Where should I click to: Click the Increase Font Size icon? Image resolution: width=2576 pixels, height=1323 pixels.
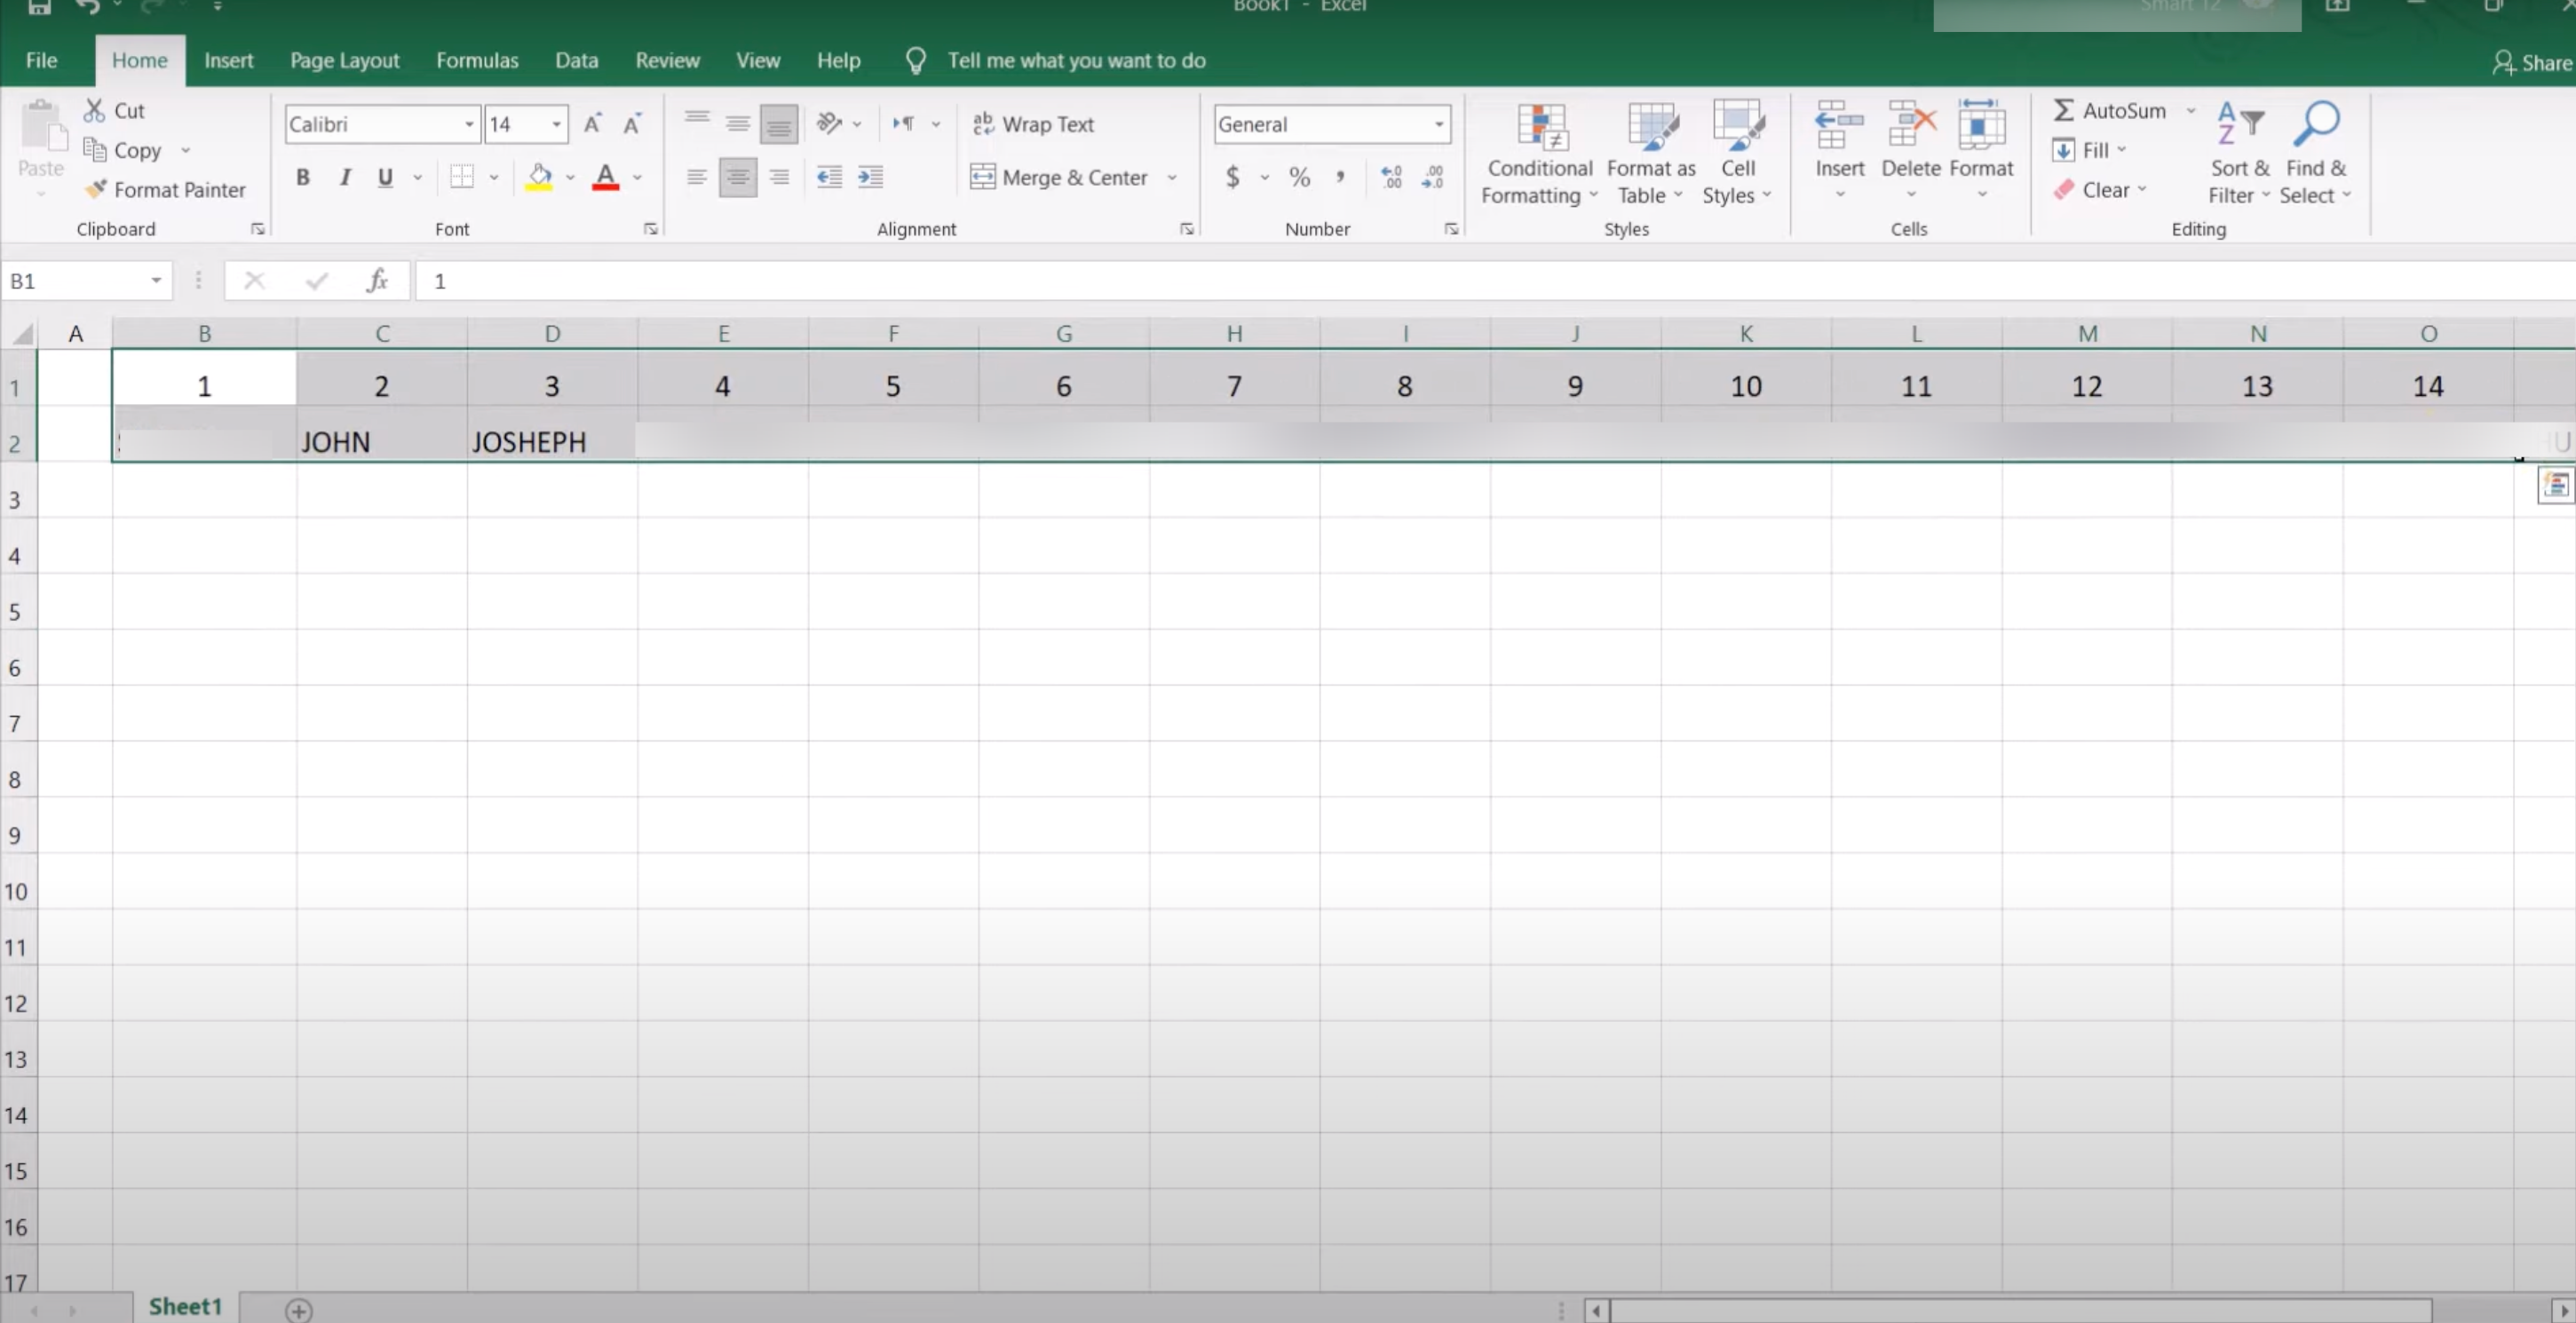[x=592, y=124]
